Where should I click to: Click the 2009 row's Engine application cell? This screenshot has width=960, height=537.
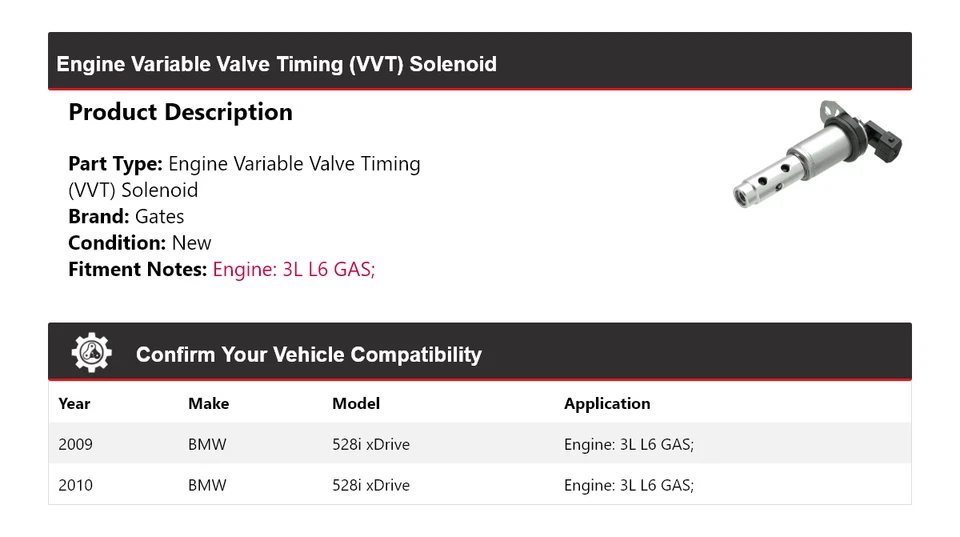[x=628, y=444]
